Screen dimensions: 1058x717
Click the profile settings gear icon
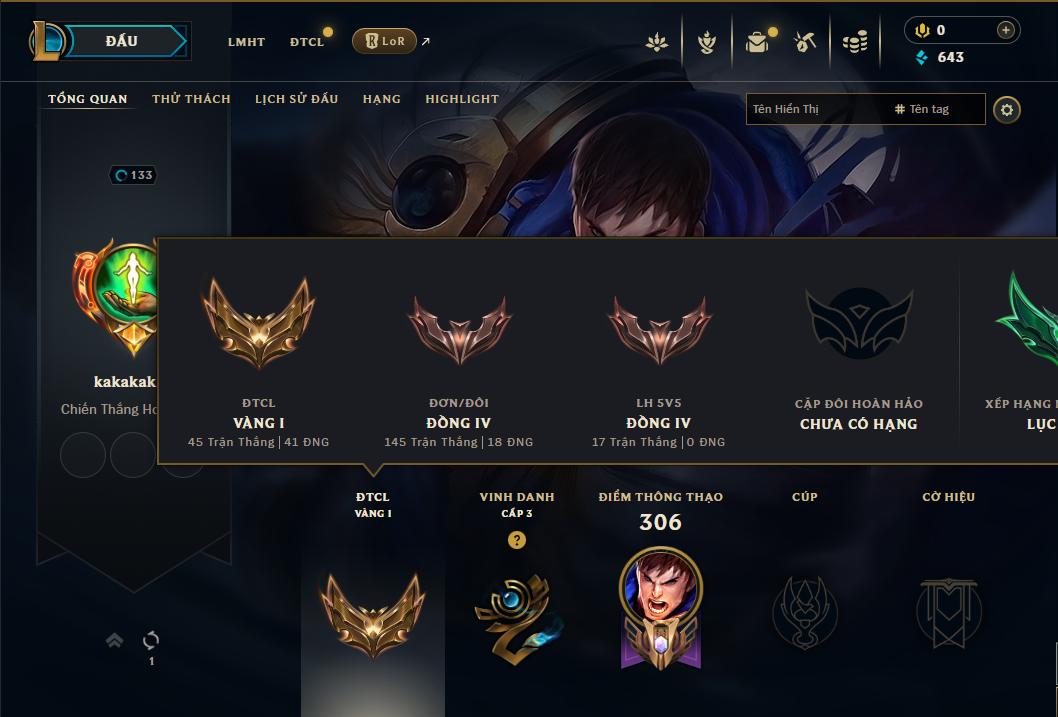pos(1007,110)
